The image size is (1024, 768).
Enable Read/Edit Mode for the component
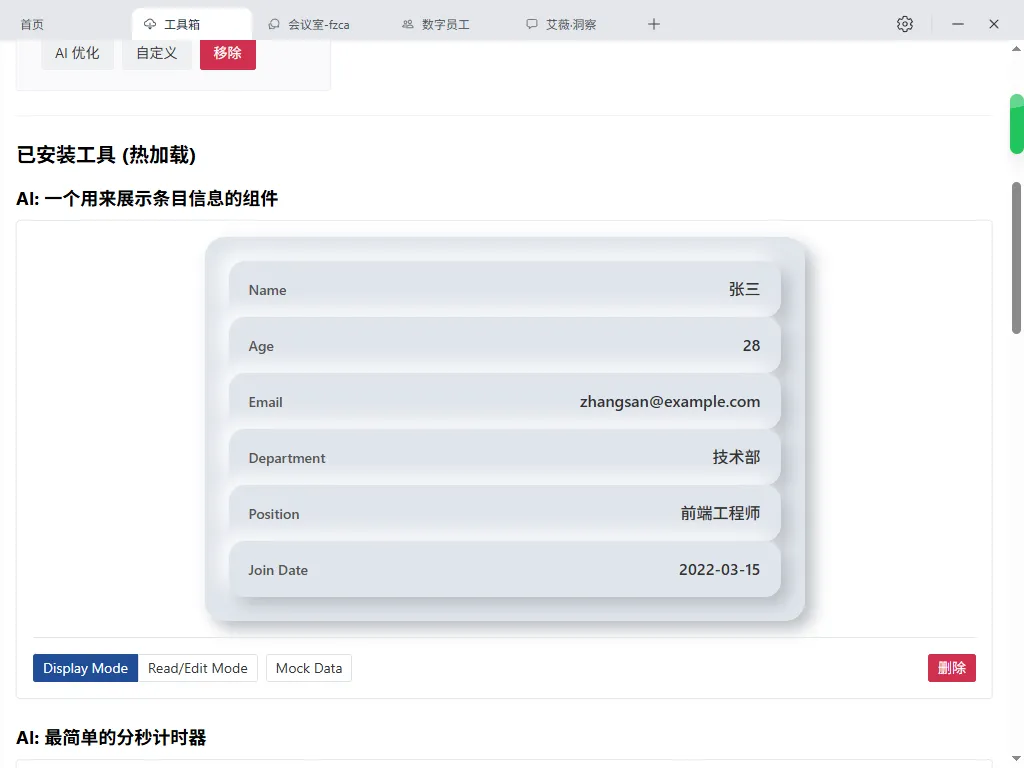click(x=197, y=668)
